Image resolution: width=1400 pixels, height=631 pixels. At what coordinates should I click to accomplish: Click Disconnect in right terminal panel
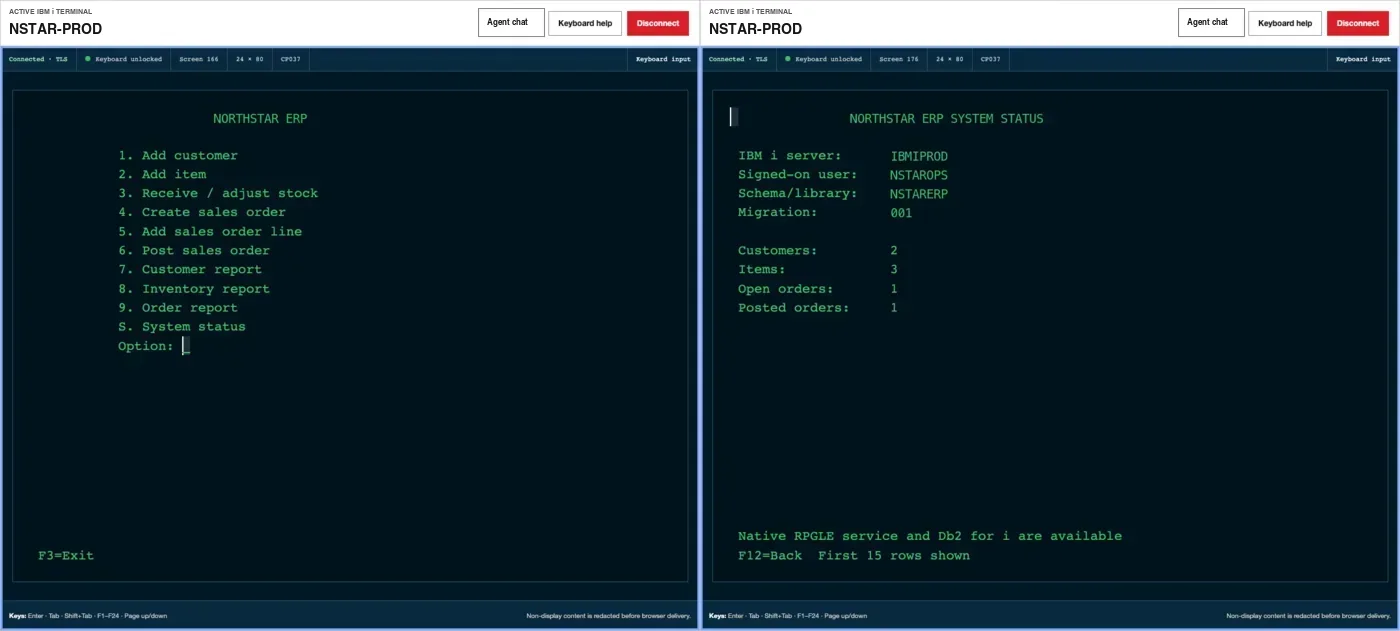point(1358,23)
